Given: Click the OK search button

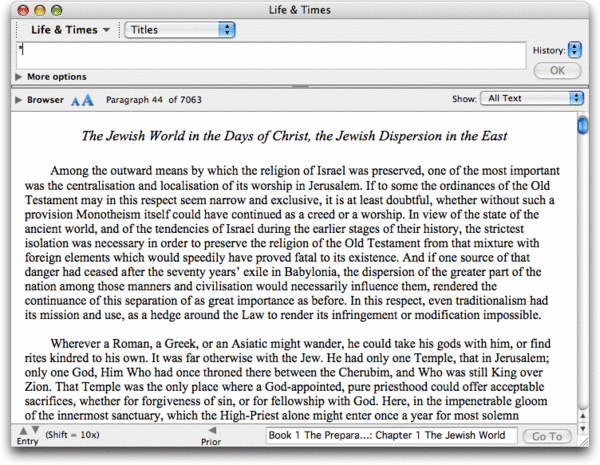Looking at the screenshot, I should pos(558,70).
